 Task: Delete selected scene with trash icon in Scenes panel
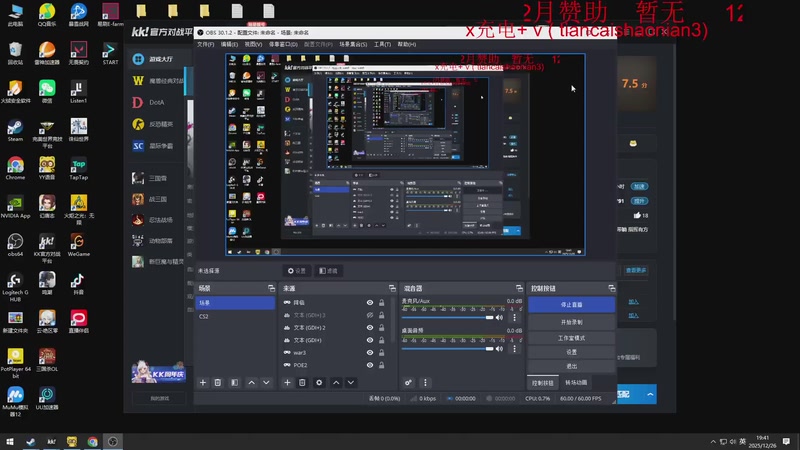[x=218, y=383]
